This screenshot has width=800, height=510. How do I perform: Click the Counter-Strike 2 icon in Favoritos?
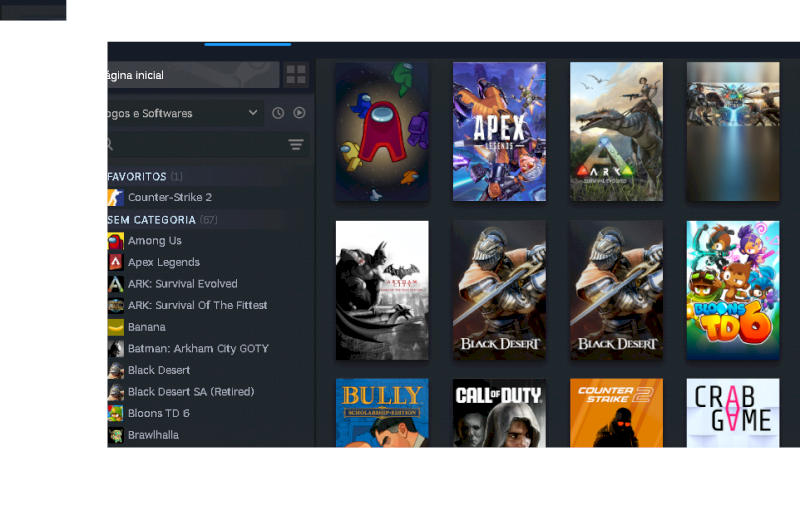[116, 198]
